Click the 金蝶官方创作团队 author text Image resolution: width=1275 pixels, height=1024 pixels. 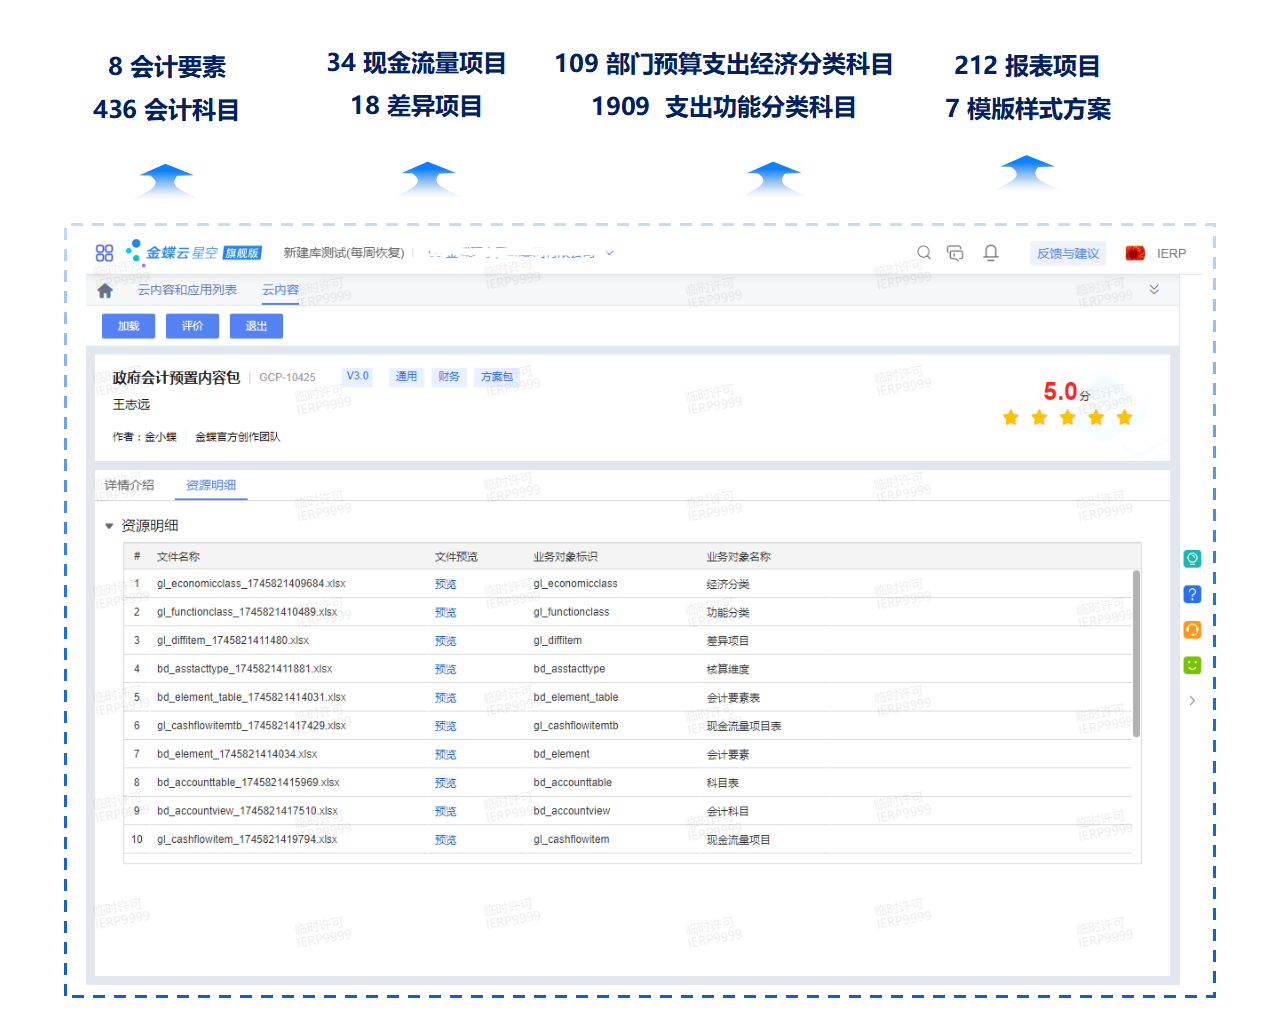238,437
